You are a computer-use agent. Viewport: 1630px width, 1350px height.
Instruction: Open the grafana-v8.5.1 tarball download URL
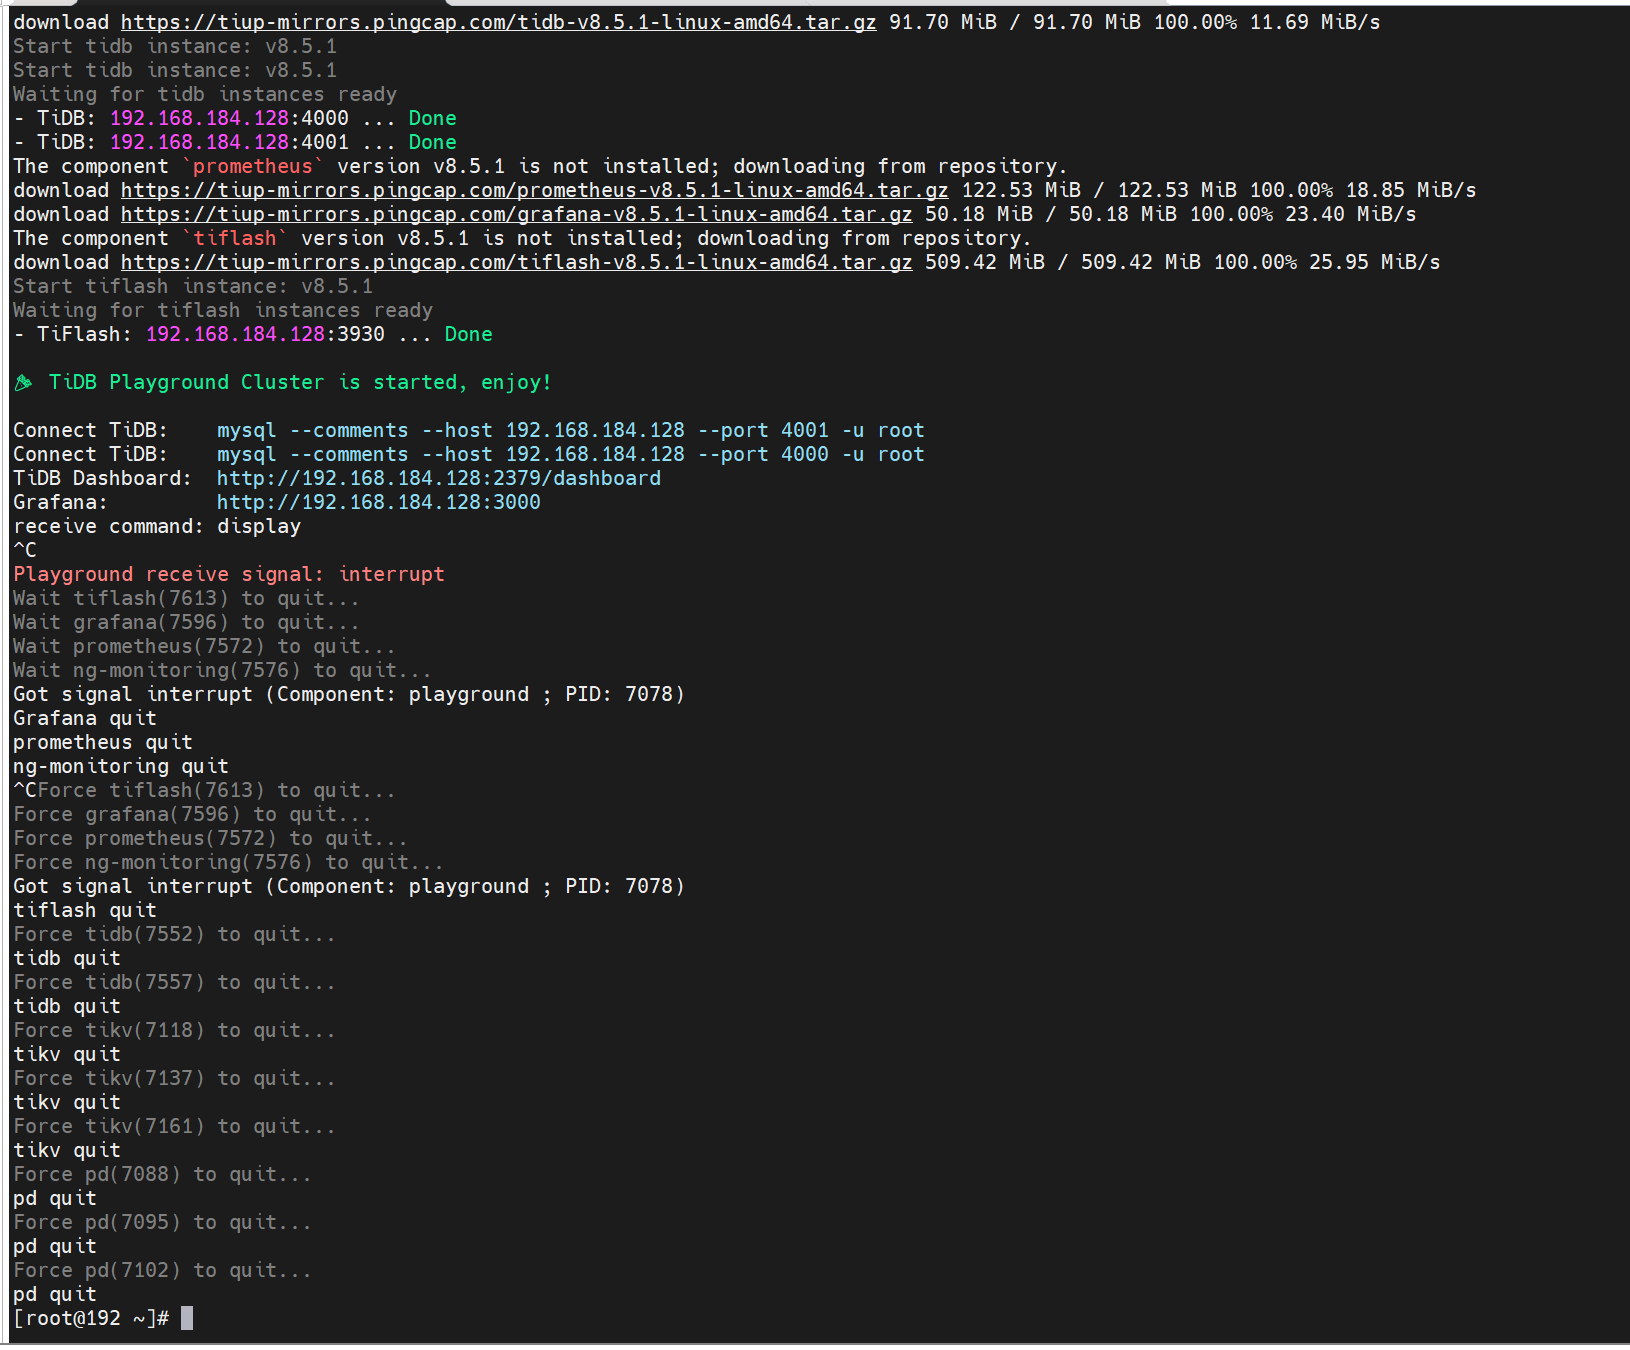click(x=516, y=214)
